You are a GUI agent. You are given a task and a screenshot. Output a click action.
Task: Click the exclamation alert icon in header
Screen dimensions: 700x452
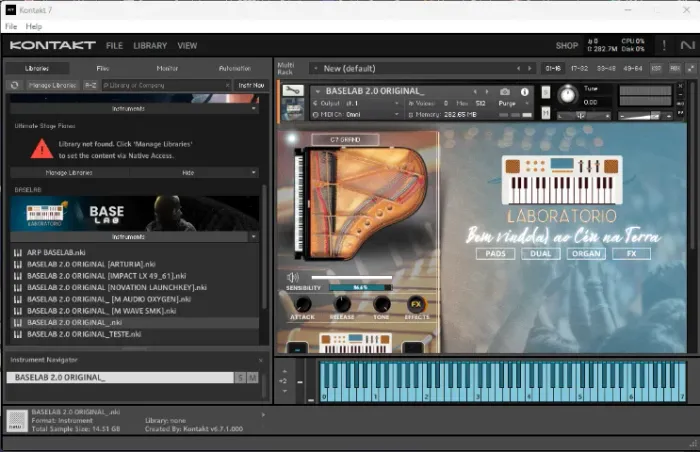point(664,45)
